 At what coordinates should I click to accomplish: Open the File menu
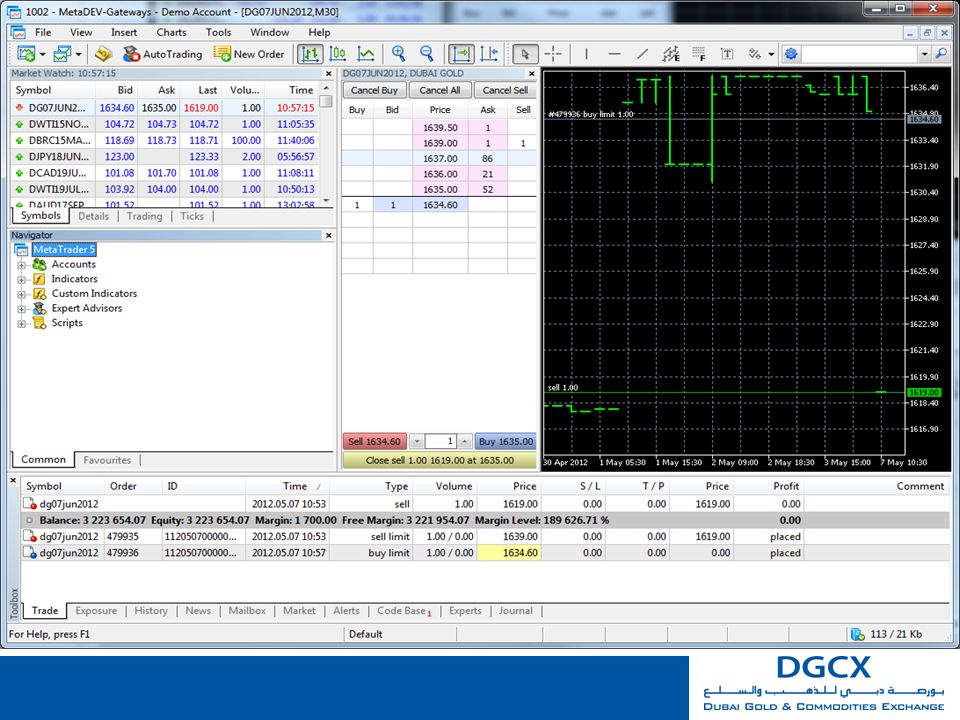43,32
